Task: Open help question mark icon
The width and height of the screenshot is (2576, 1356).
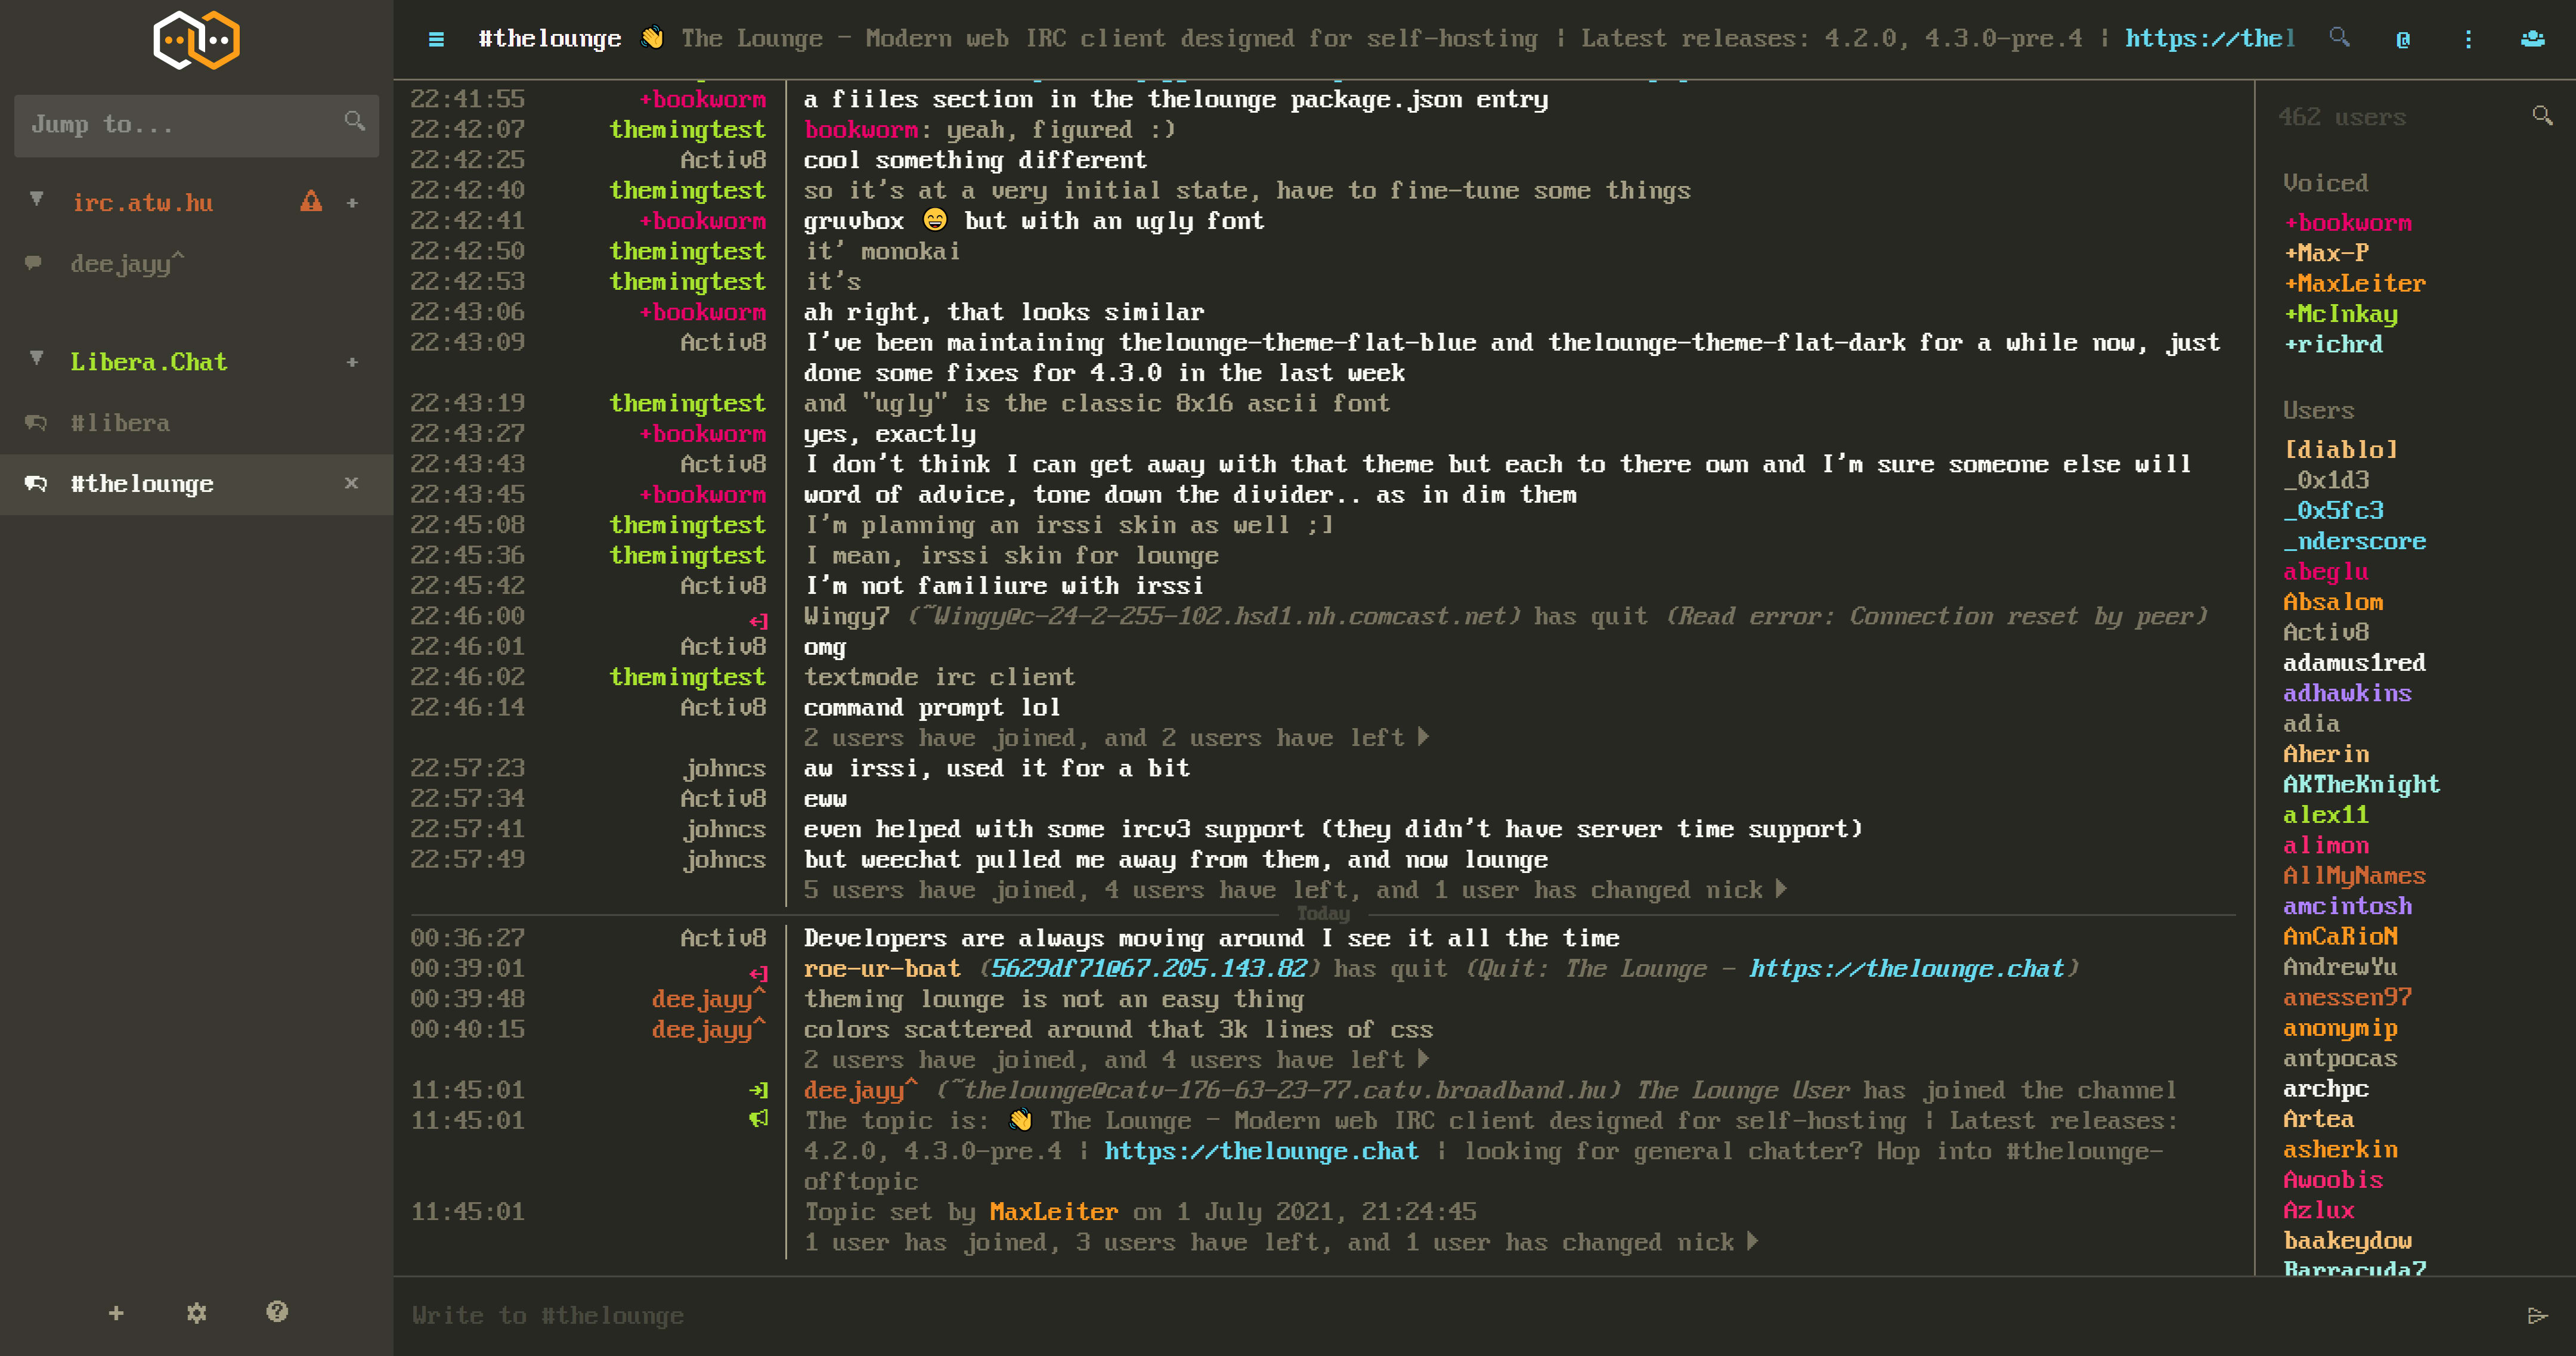Action: 277,1312
